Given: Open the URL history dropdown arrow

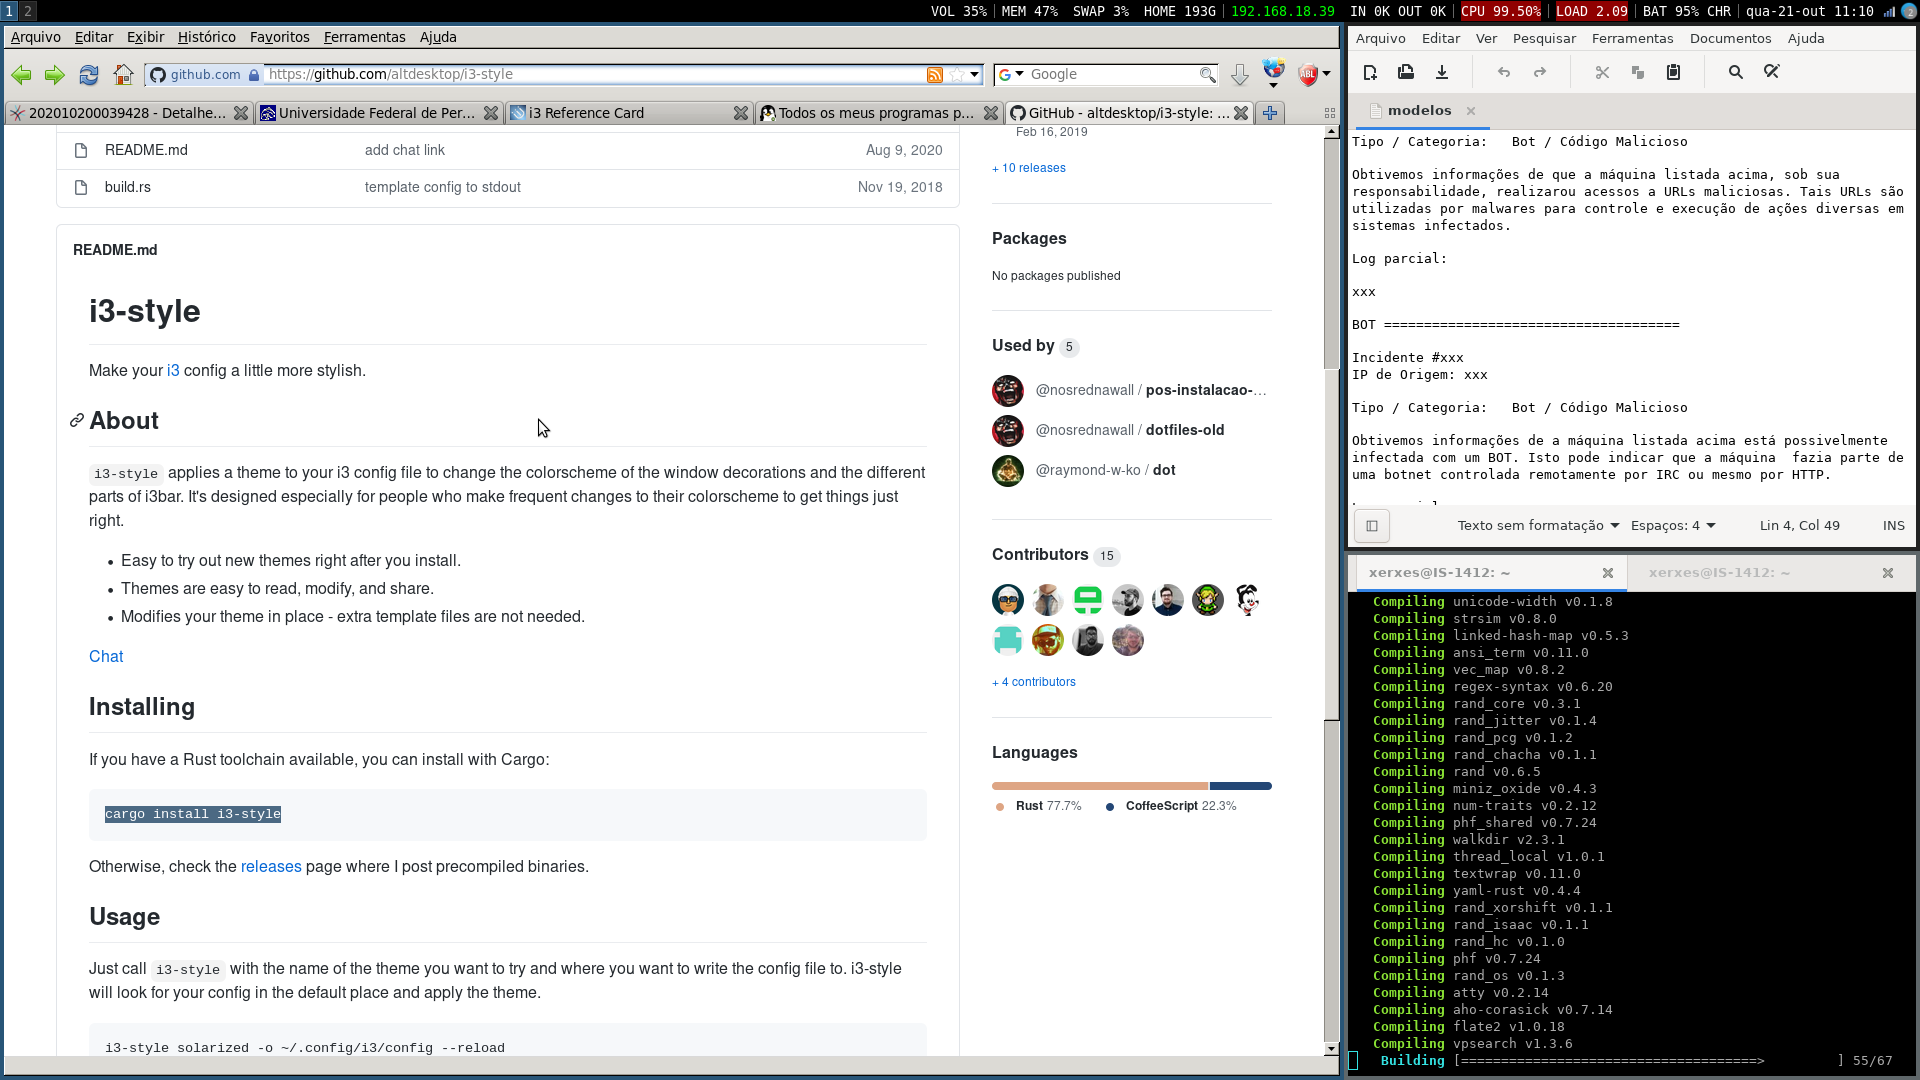Looking at the screenshot, I should [975, 75].
